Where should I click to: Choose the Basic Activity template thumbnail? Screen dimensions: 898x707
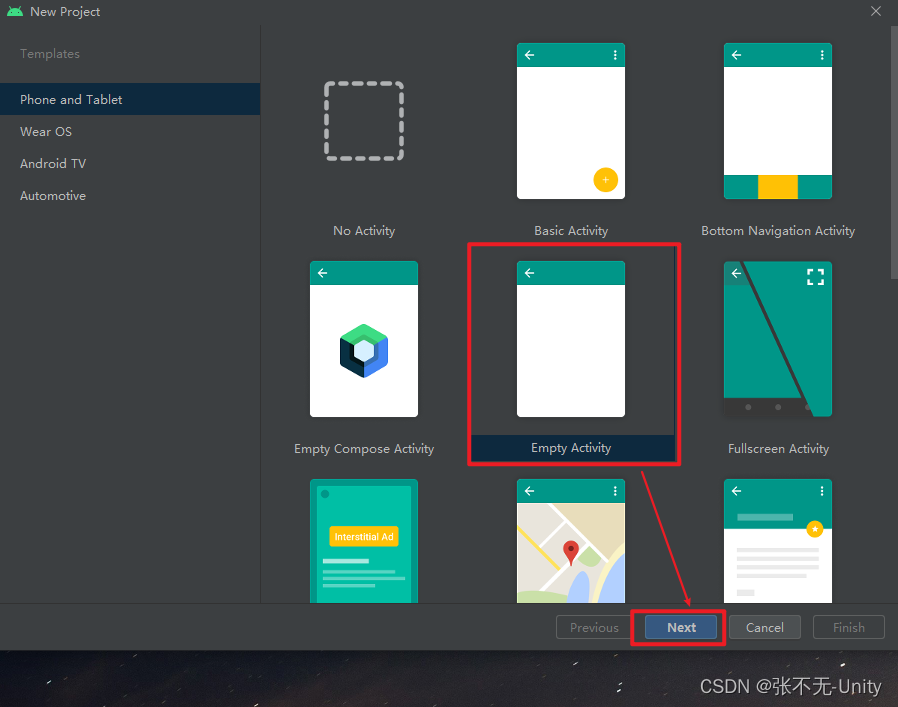(571, 121)
